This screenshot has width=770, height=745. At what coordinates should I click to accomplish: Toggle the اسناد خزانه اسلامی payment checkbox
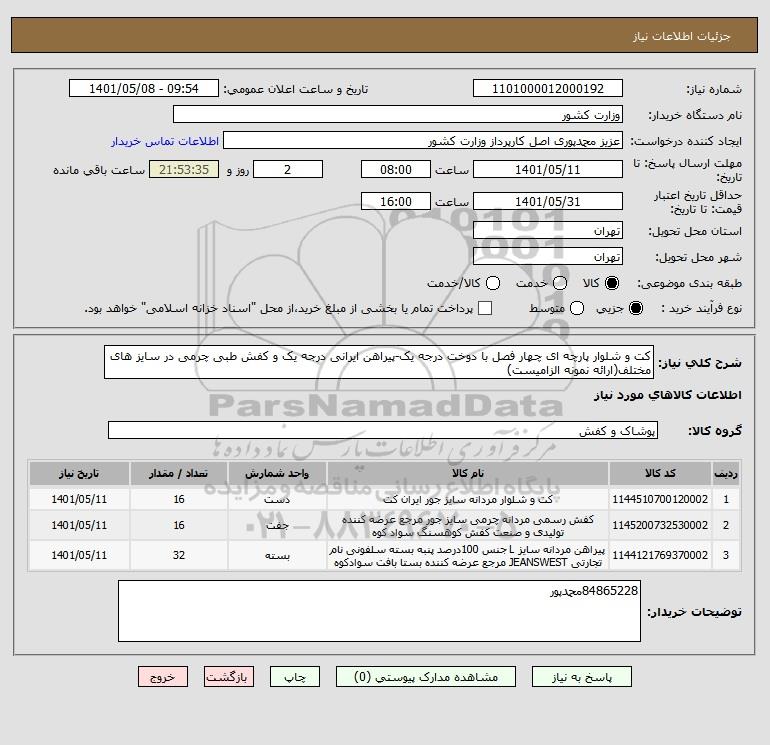point(485,308)
